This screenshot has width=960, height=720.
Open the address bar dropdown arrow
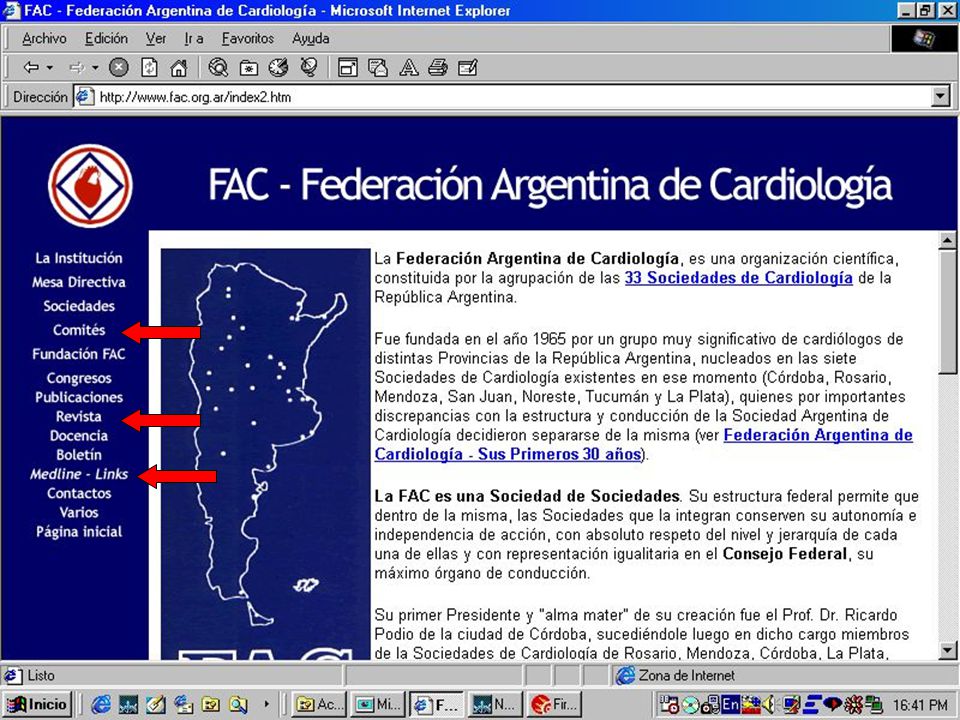click(x=940, y=96)
